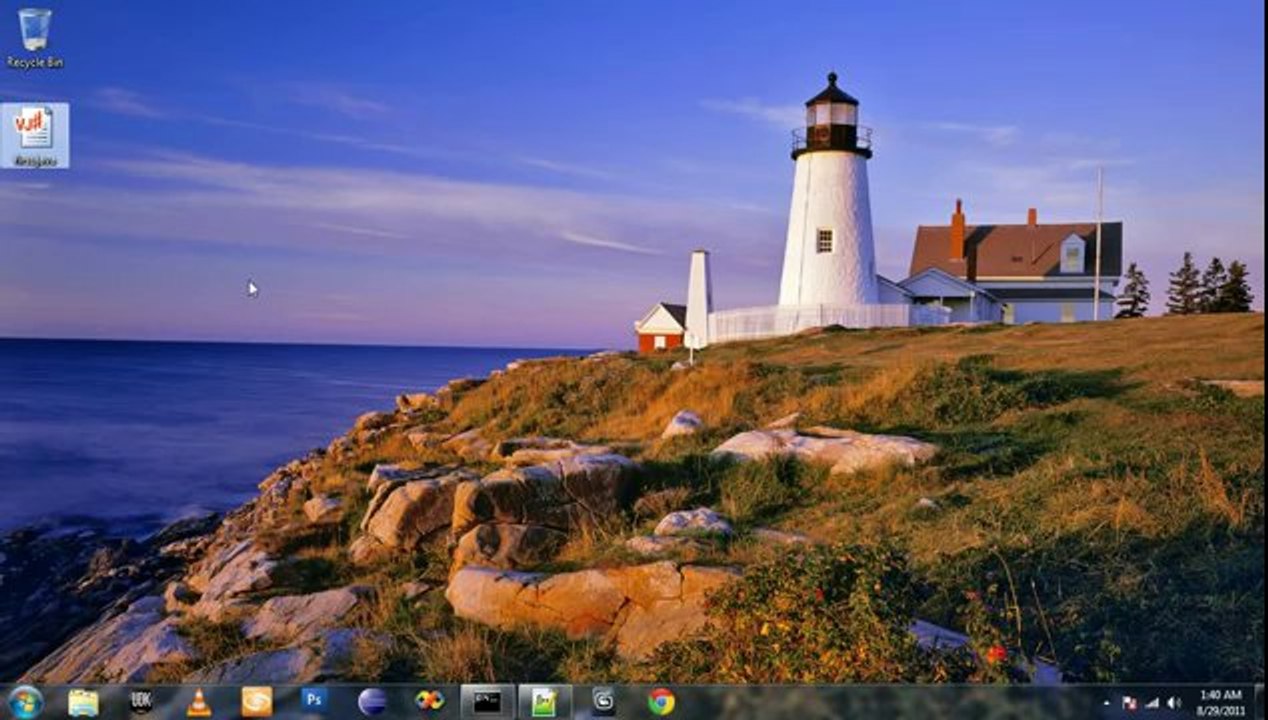
Task: Launch Google Chrome from the taskbar
Action: point(661,702)
